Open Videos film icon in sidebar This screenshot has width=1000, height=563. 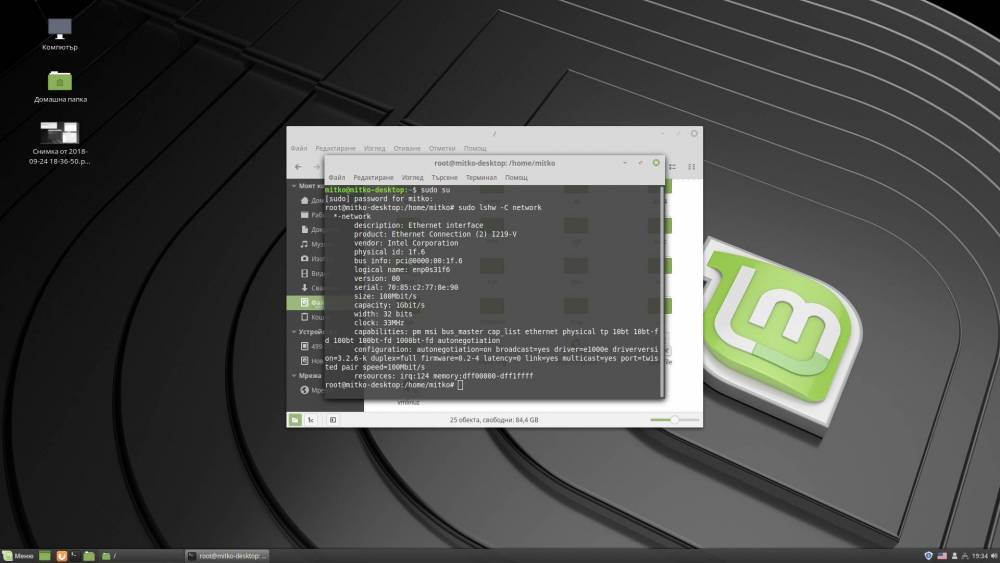tap(305, 274)
